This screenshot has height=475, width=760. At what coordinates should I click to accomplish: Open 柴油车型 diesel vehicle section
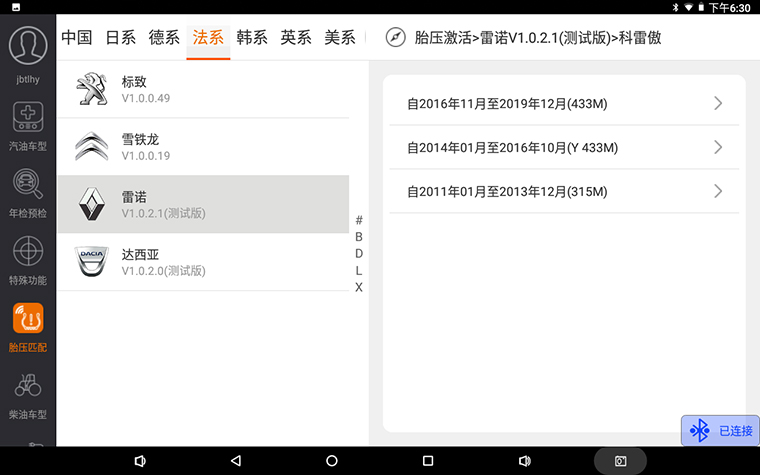tap(28, 395)
